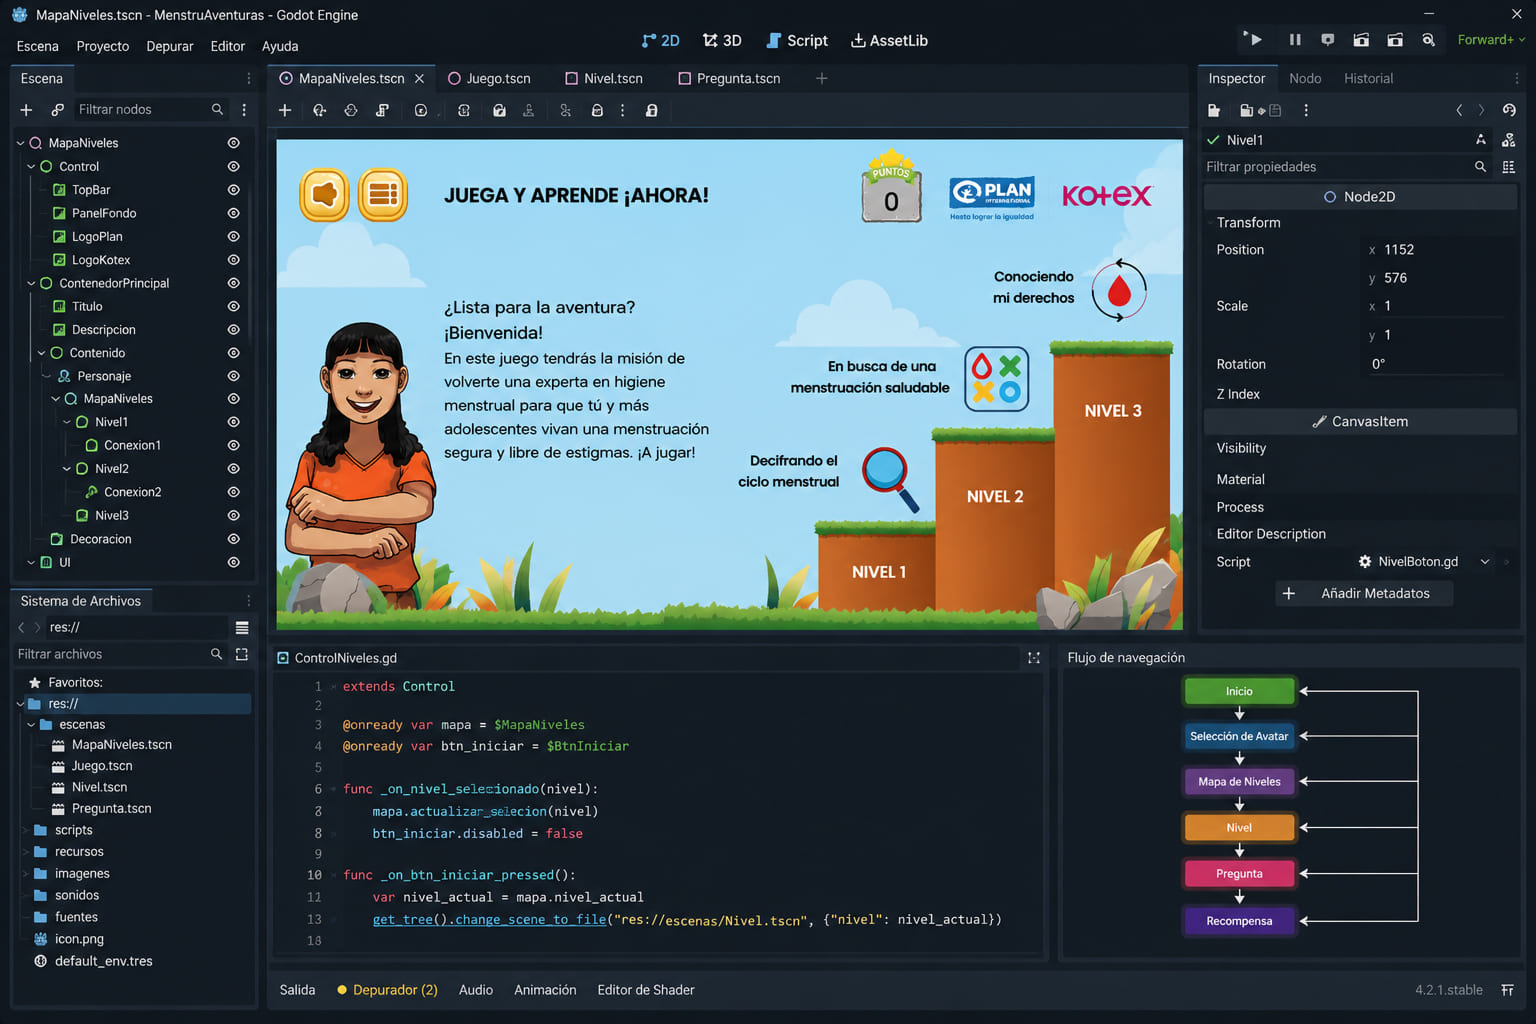
Task: Toggle visibility of the Personaje node
Action: click(x=233, y=376)
